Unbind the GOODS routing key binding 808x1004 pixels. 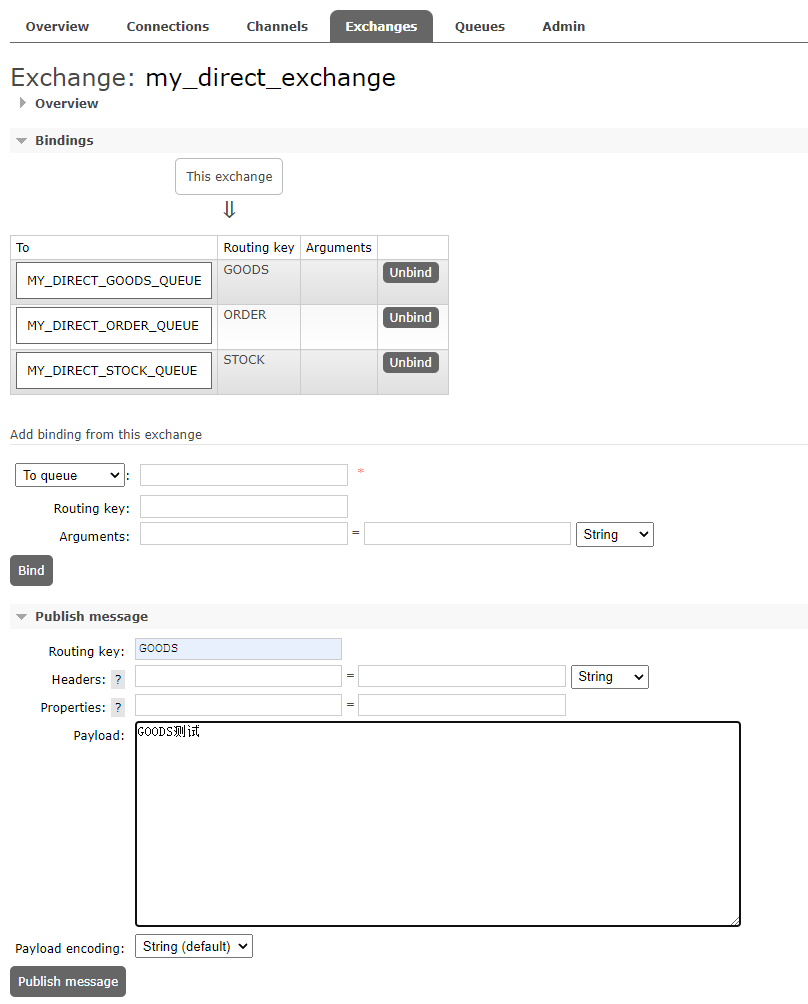click(410, 272)
